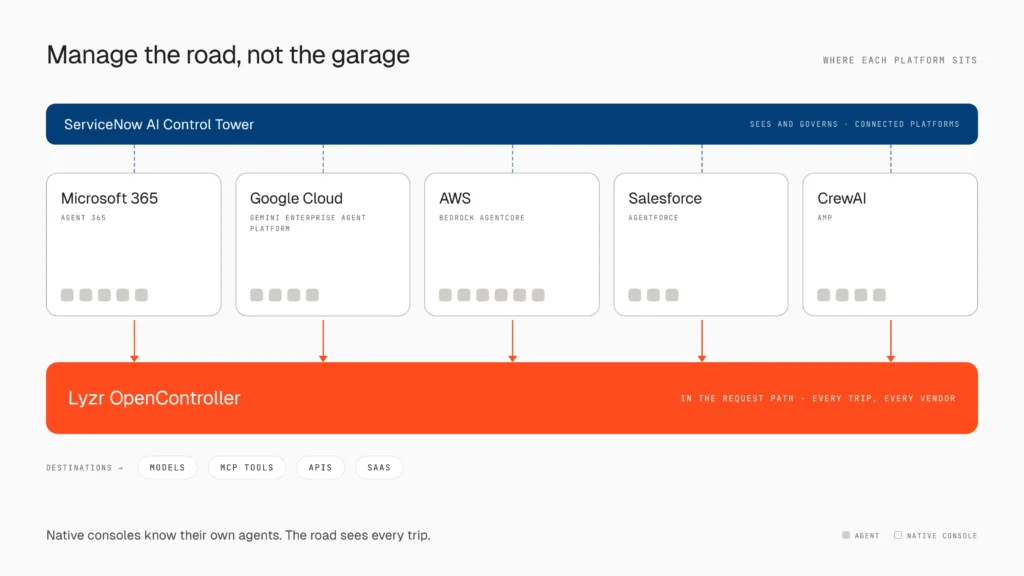The height and width of the screenshot is (576, 1024).
Task: Select the Google Cloud platform card
Action: [323, 244]
